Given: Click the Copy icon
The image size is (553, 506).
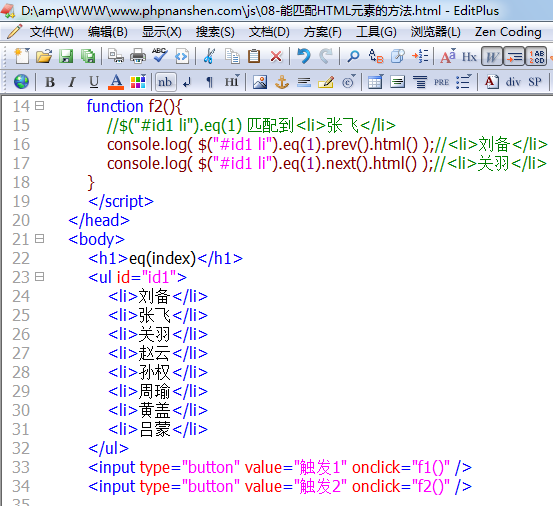Looking at the screenshot, I should point(232,56).
